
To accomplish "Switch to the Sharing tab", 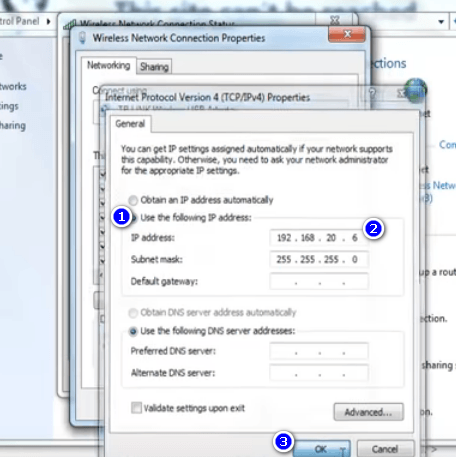I will (x=154, y=67).
